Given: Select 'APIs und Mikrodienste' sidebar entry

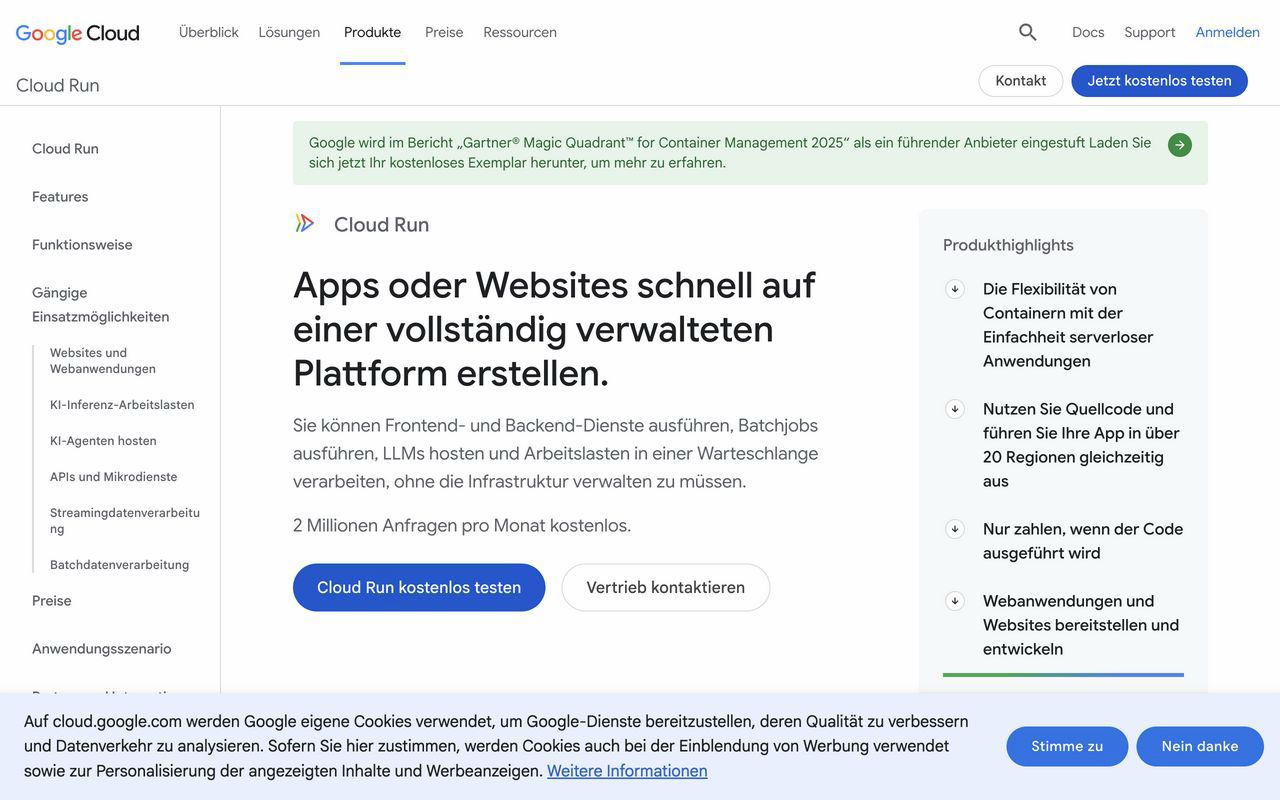Looking at the screenshot, I should pyautogui.click(x=114, y=476).
